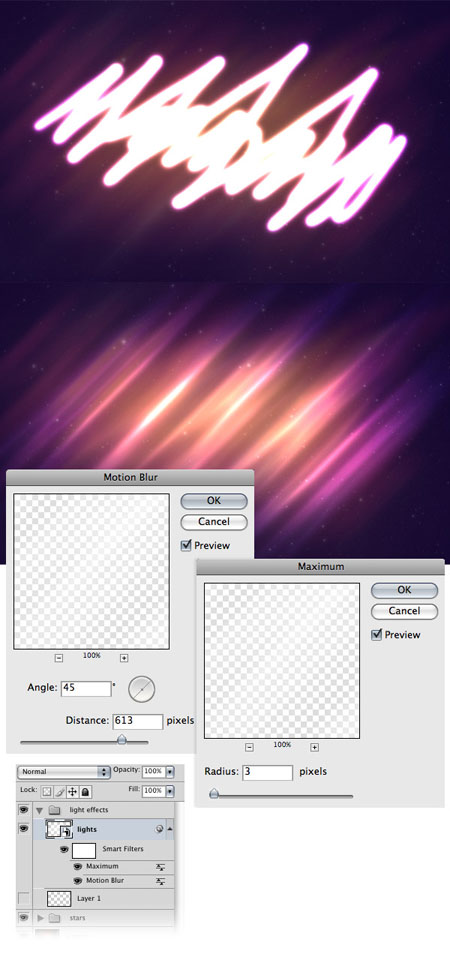Click the Opacity value field
Viewport: 450px width, 957px height.
tap(154, 772)
